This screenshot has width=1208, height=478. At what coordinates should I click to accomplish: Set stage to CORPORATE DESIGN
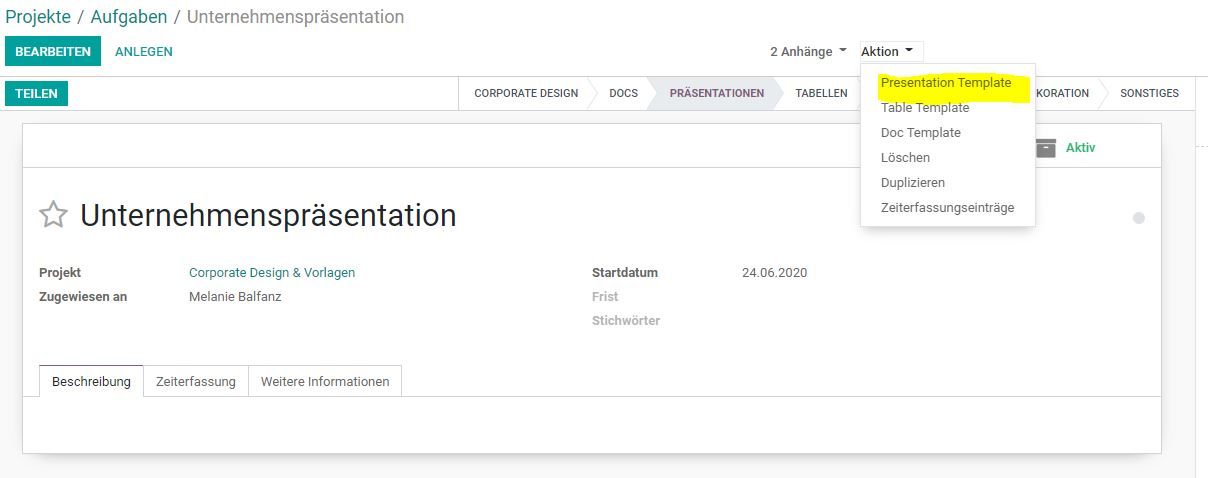point(526,93)
